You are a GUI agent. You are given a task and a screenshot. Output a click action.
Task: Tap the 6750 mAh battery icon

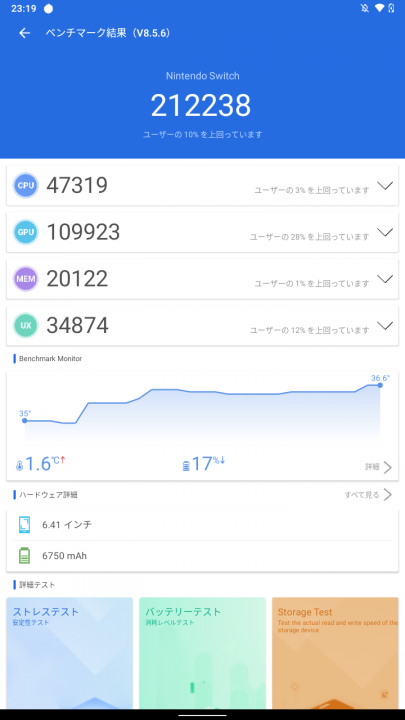(x=24, y=556)
